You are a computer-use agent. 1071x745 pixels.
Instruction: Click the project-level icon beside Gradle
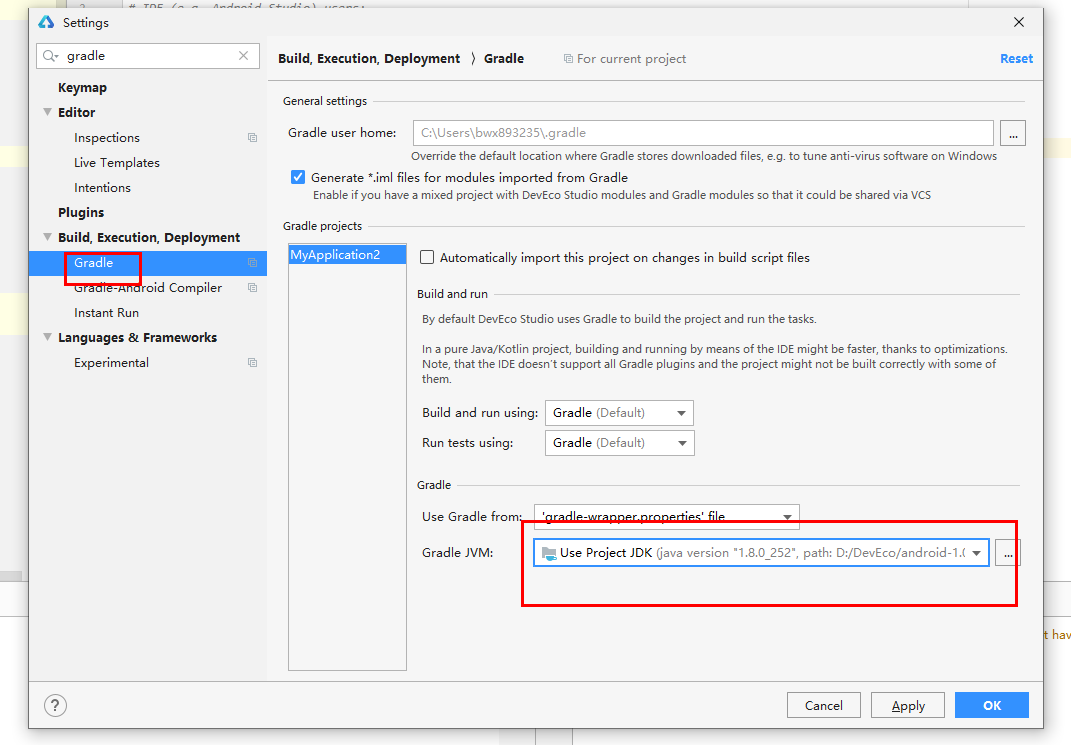point(253,263)
